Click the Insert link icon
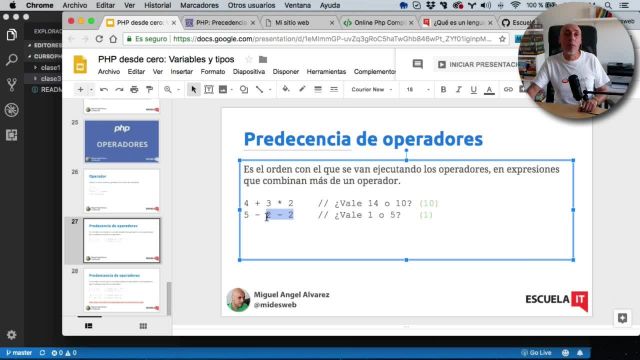This screenshot has height=360, width=640. coord(508,89)
